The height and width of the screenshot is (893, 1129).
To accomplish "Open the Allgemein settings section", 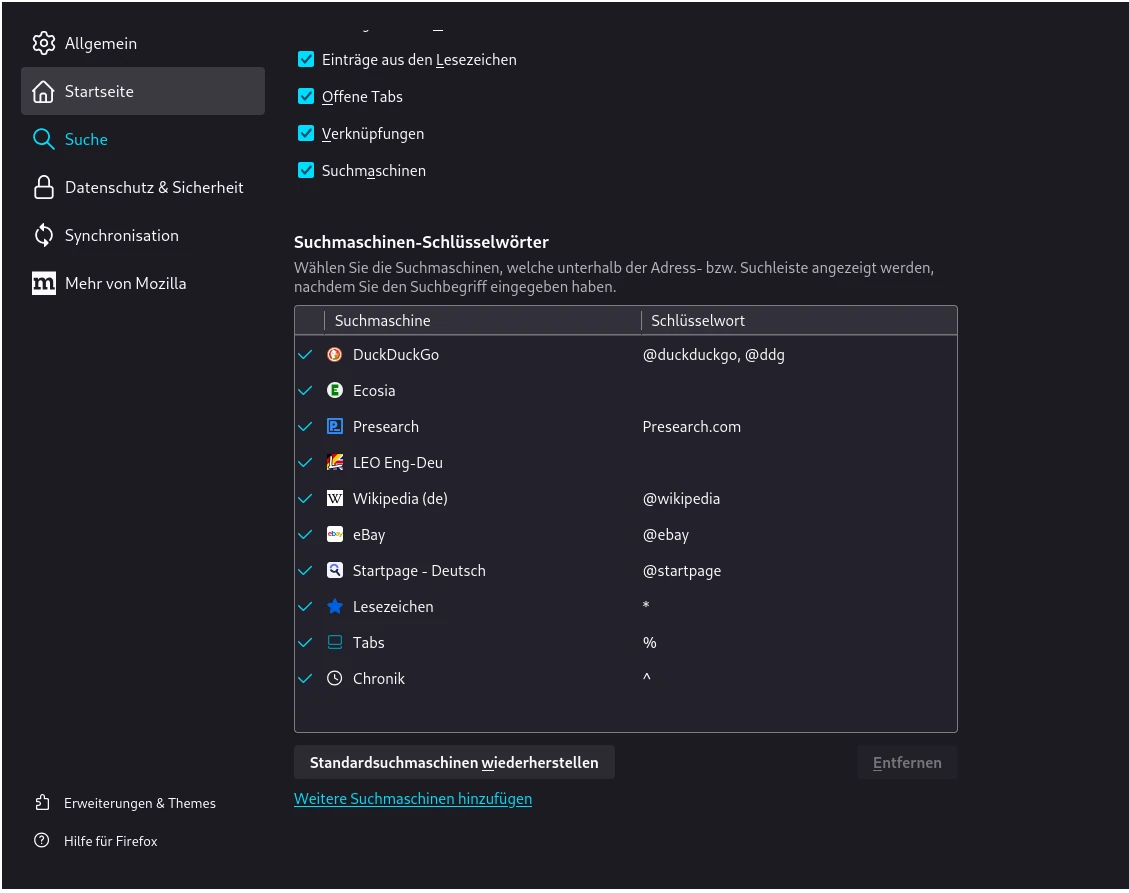I will 100,44.
